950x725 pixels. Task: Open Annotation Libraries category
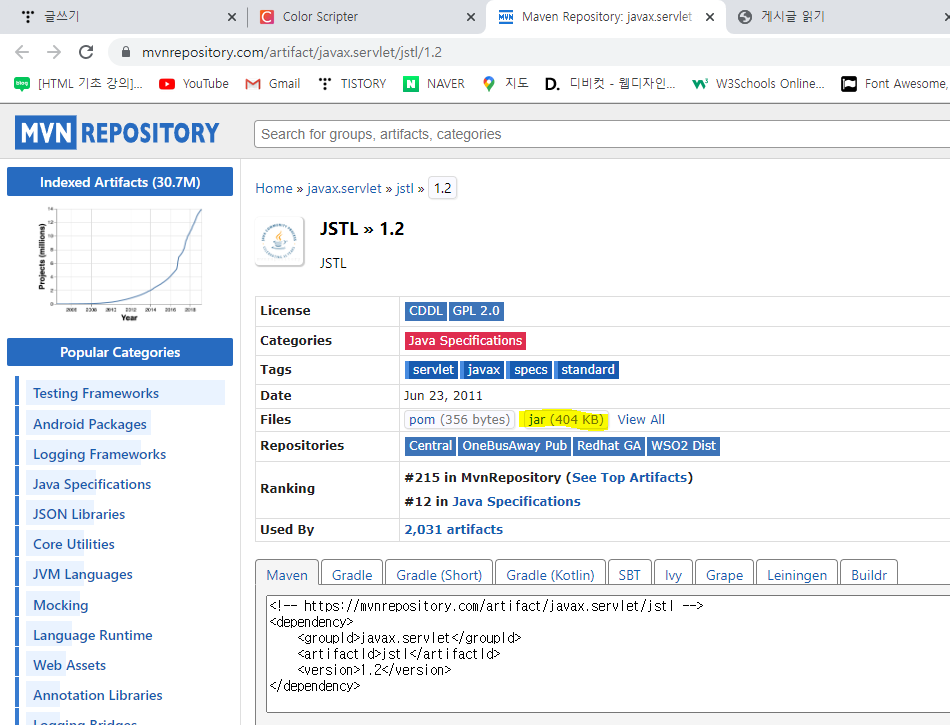(x=98, y=695)
